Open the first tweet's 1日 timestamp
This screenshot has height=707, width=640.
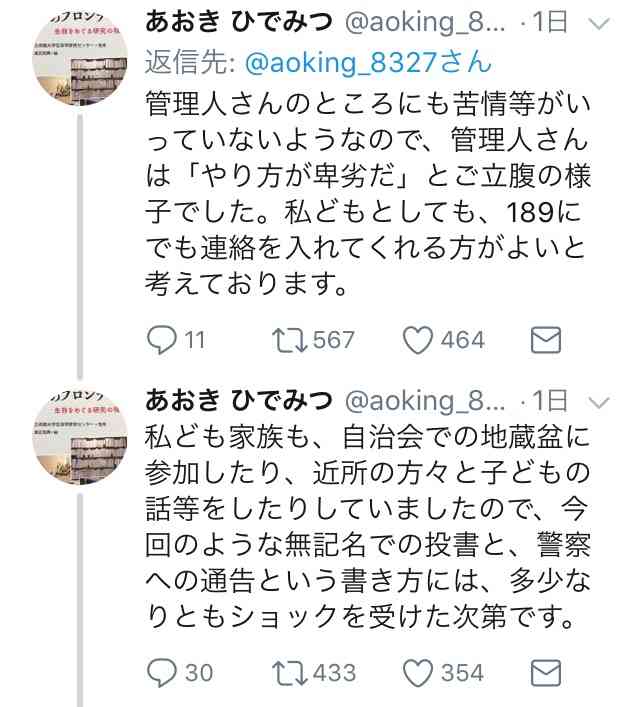[x=554, y=23]
